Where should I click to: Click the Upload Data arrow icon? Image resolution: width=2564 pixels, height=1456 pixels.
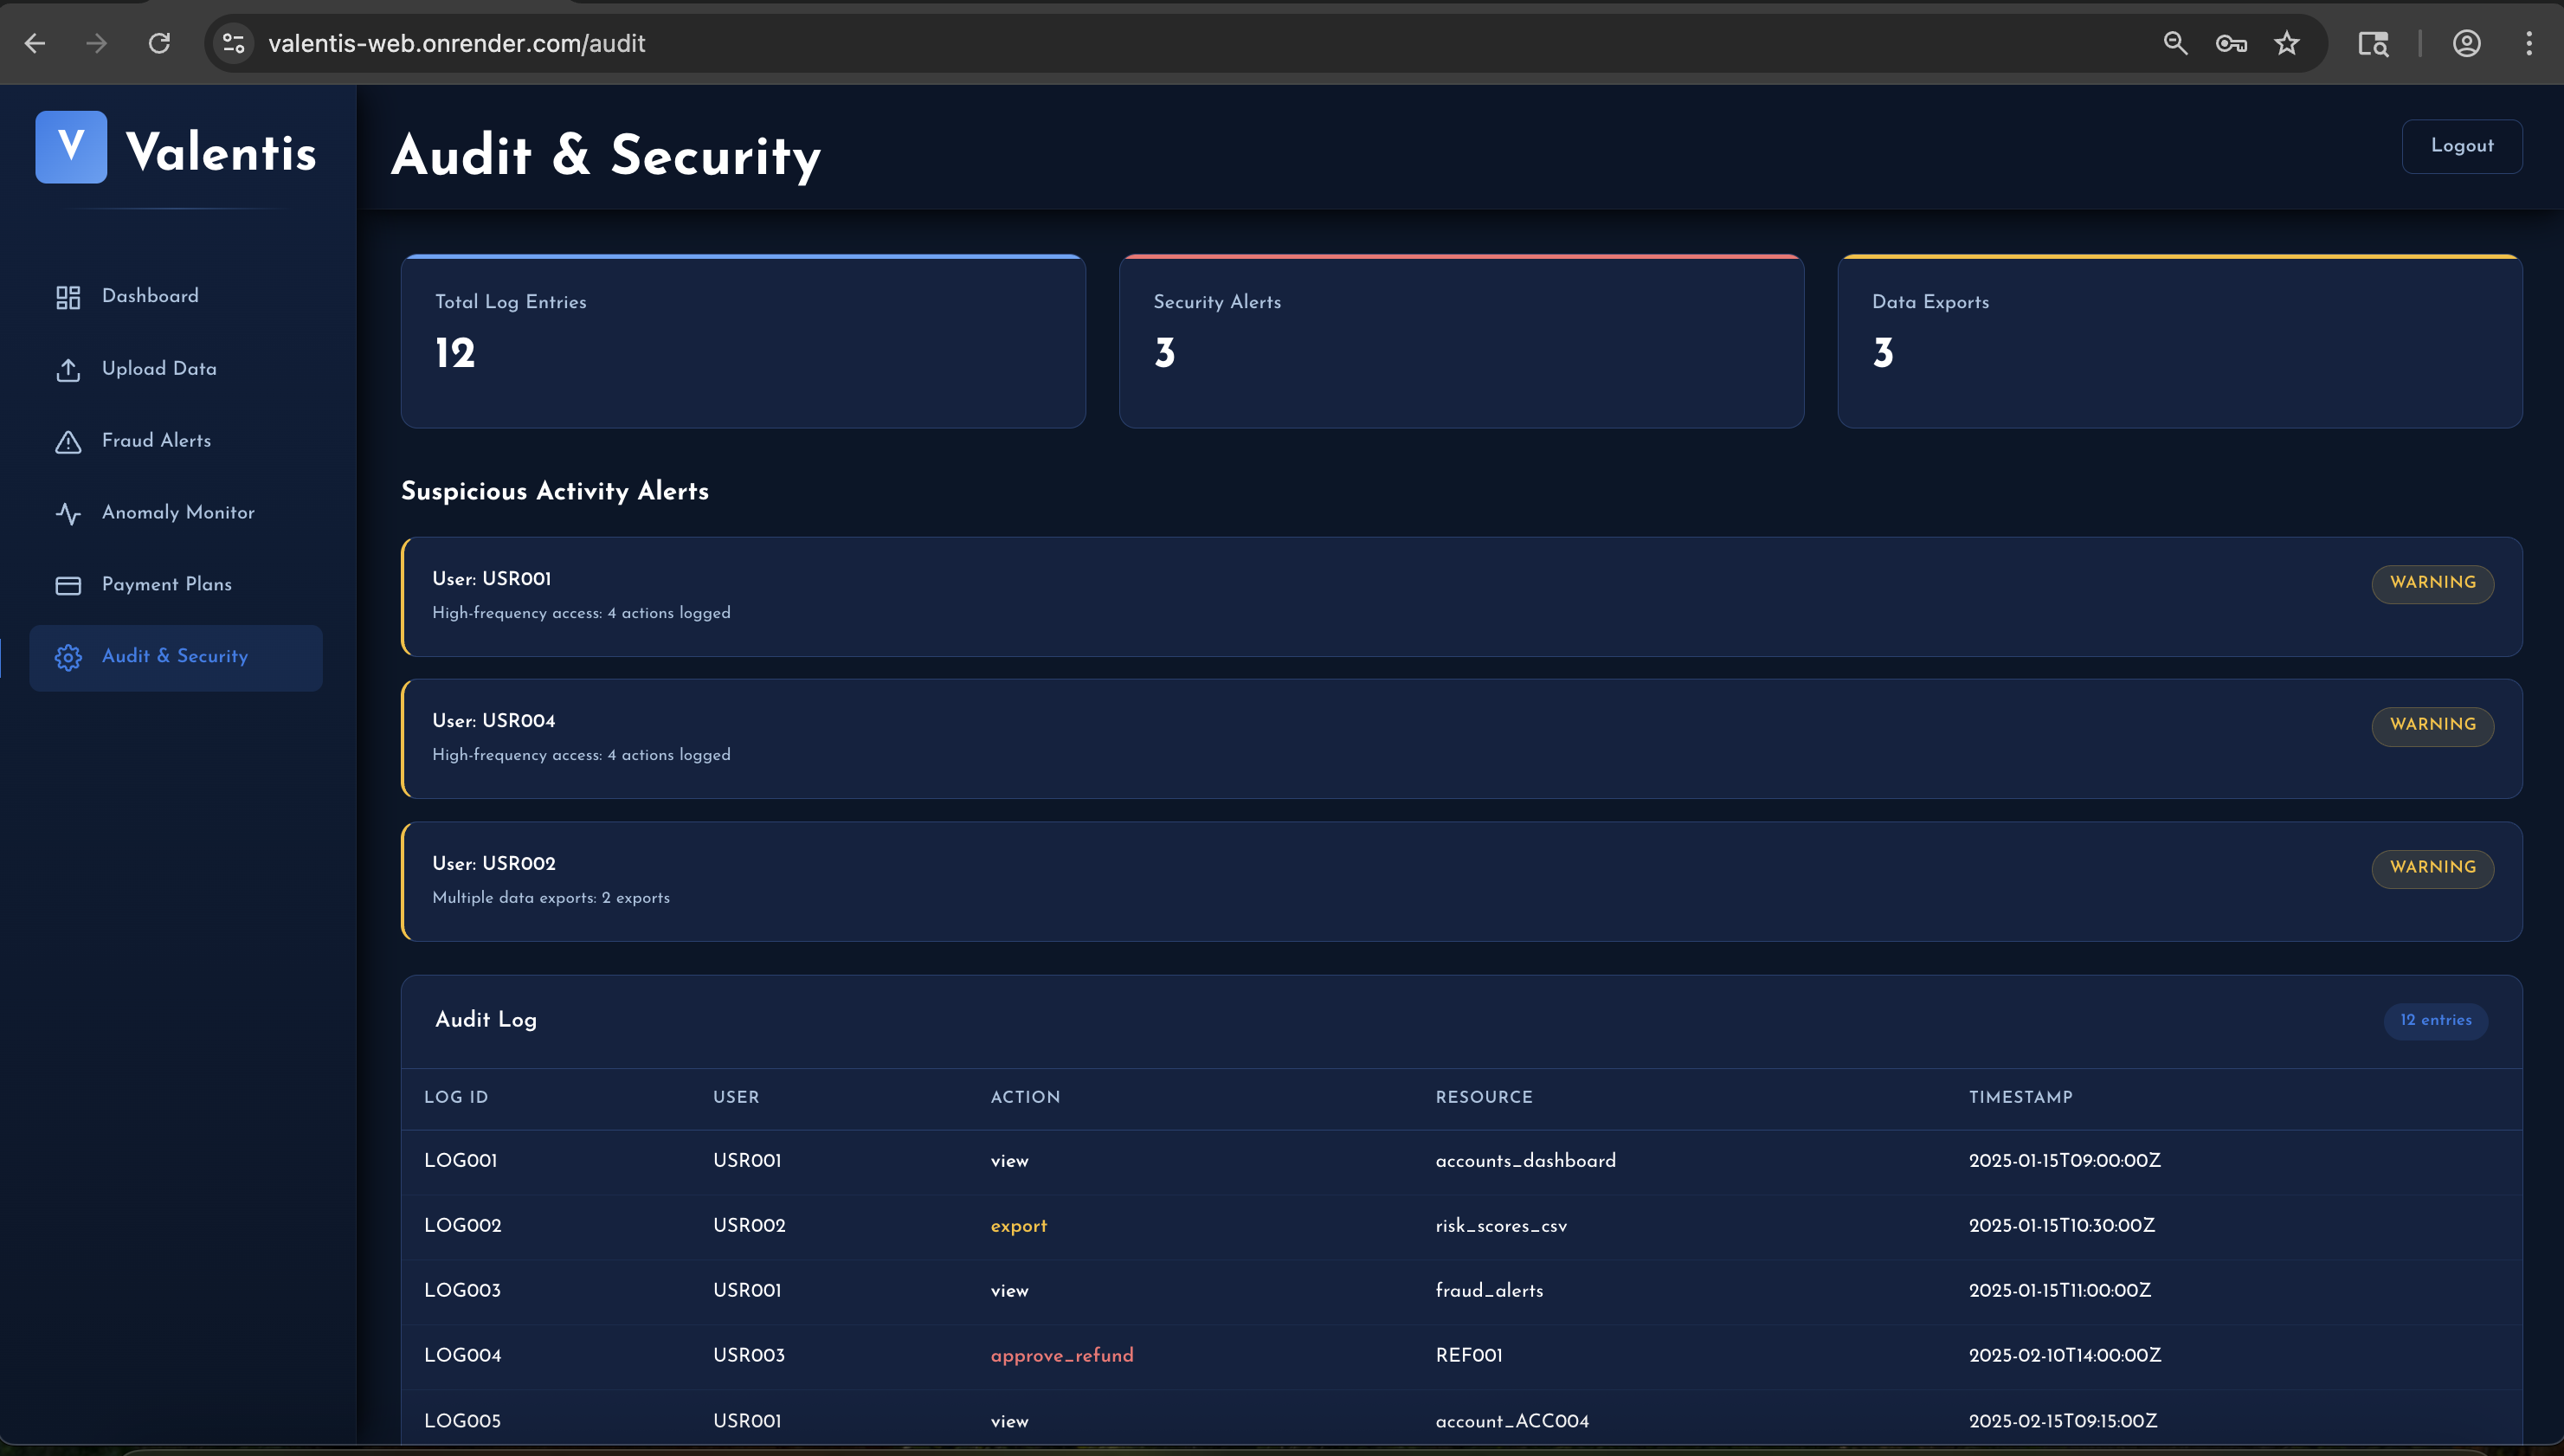[68, 369]
